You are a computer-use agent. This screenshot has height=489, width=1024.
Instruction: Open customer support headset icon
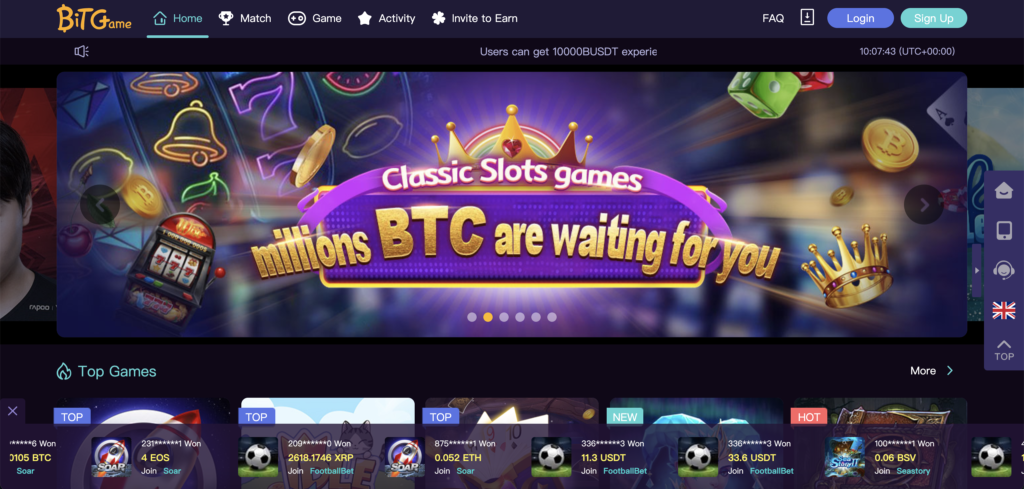(x=1003, y=270)
